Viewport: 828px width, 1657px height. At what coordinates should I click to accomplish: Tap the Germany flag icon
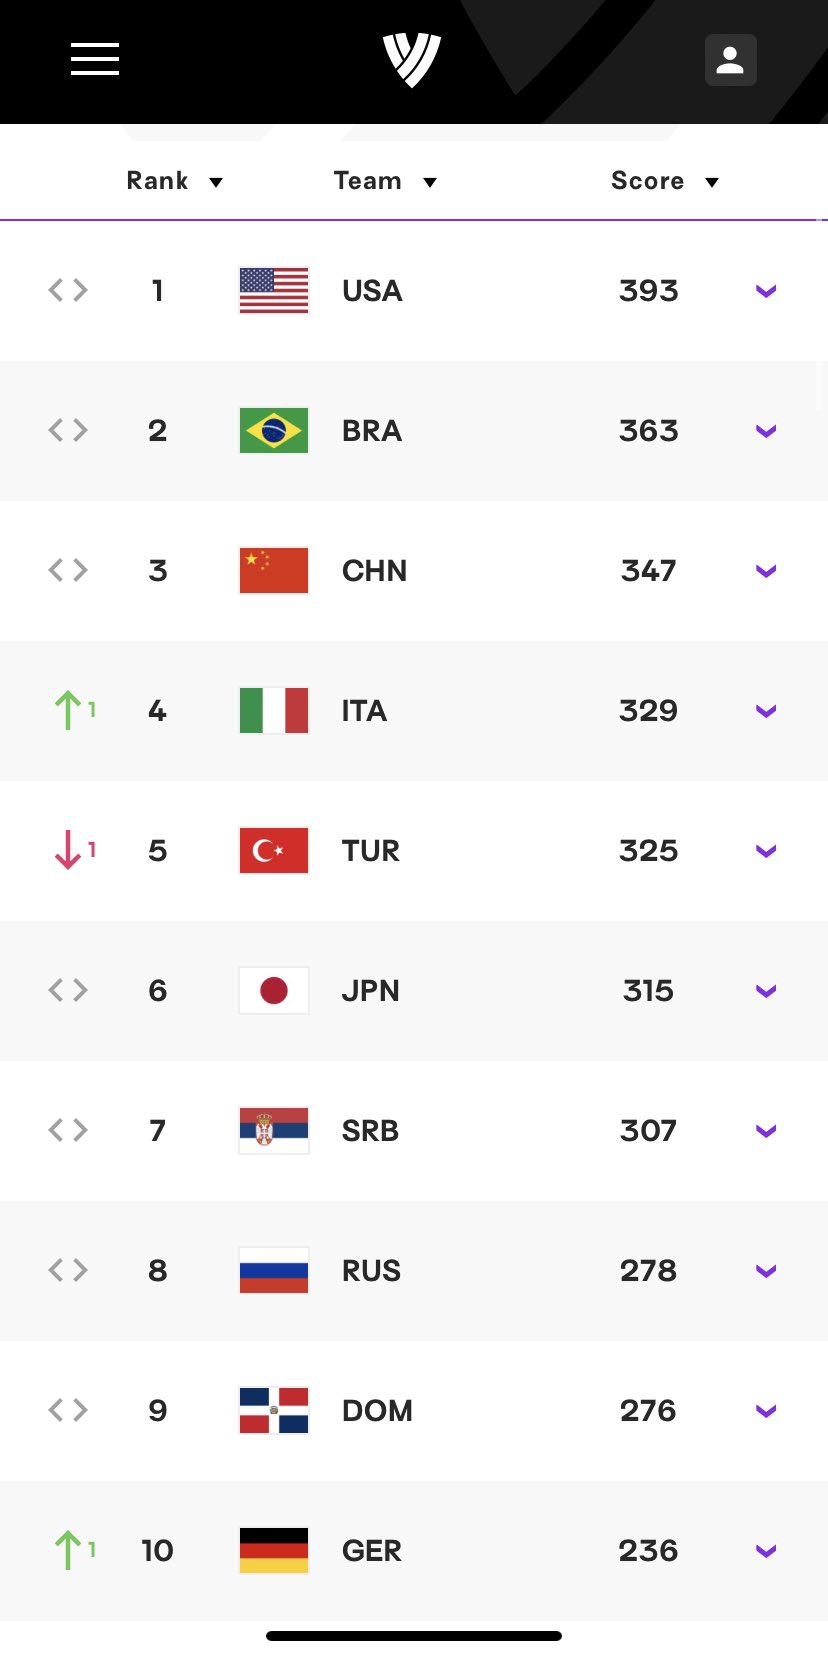click(274, 1551)
